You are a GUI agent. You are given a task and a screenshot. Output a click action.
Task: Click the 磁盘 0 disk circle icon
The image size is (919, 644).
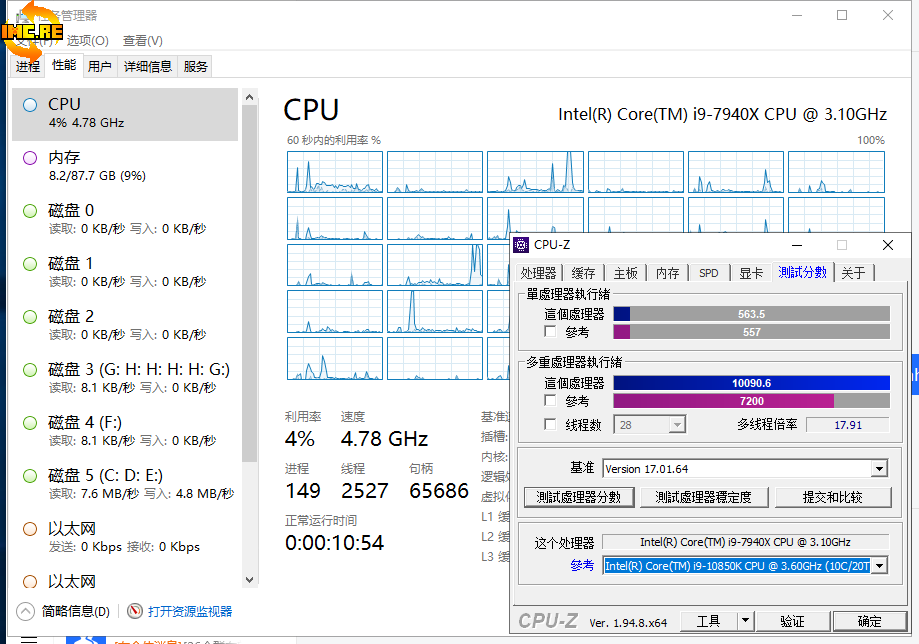coord(30,210)
